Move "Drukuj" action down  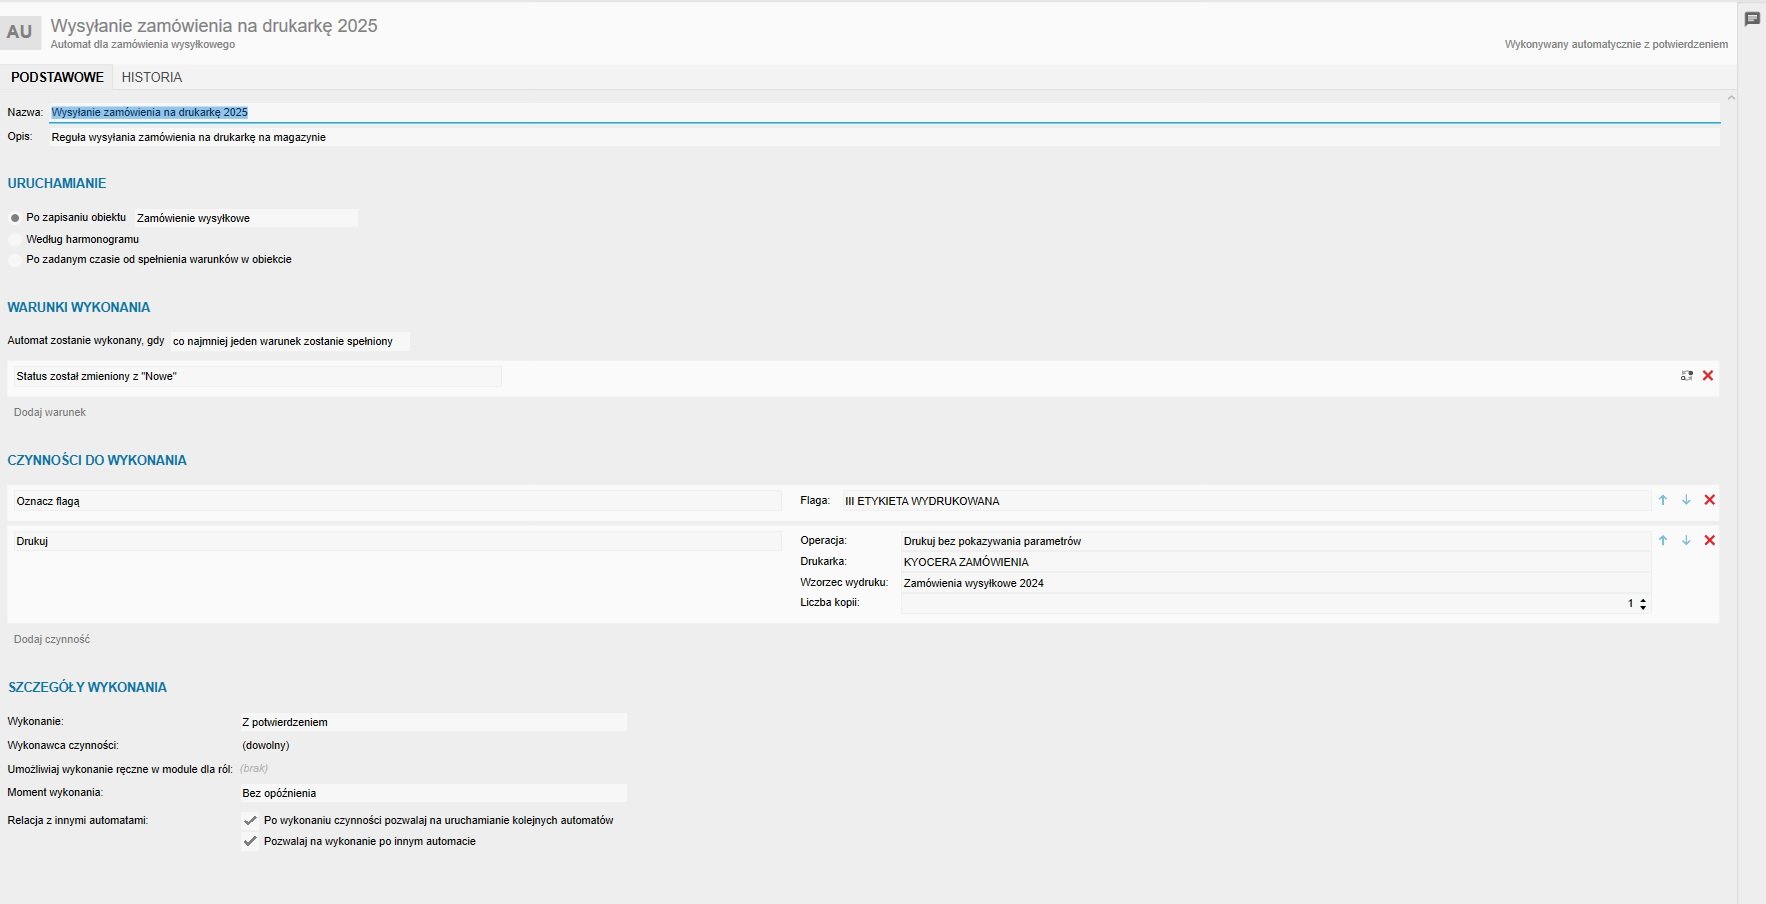(1686, 540)
